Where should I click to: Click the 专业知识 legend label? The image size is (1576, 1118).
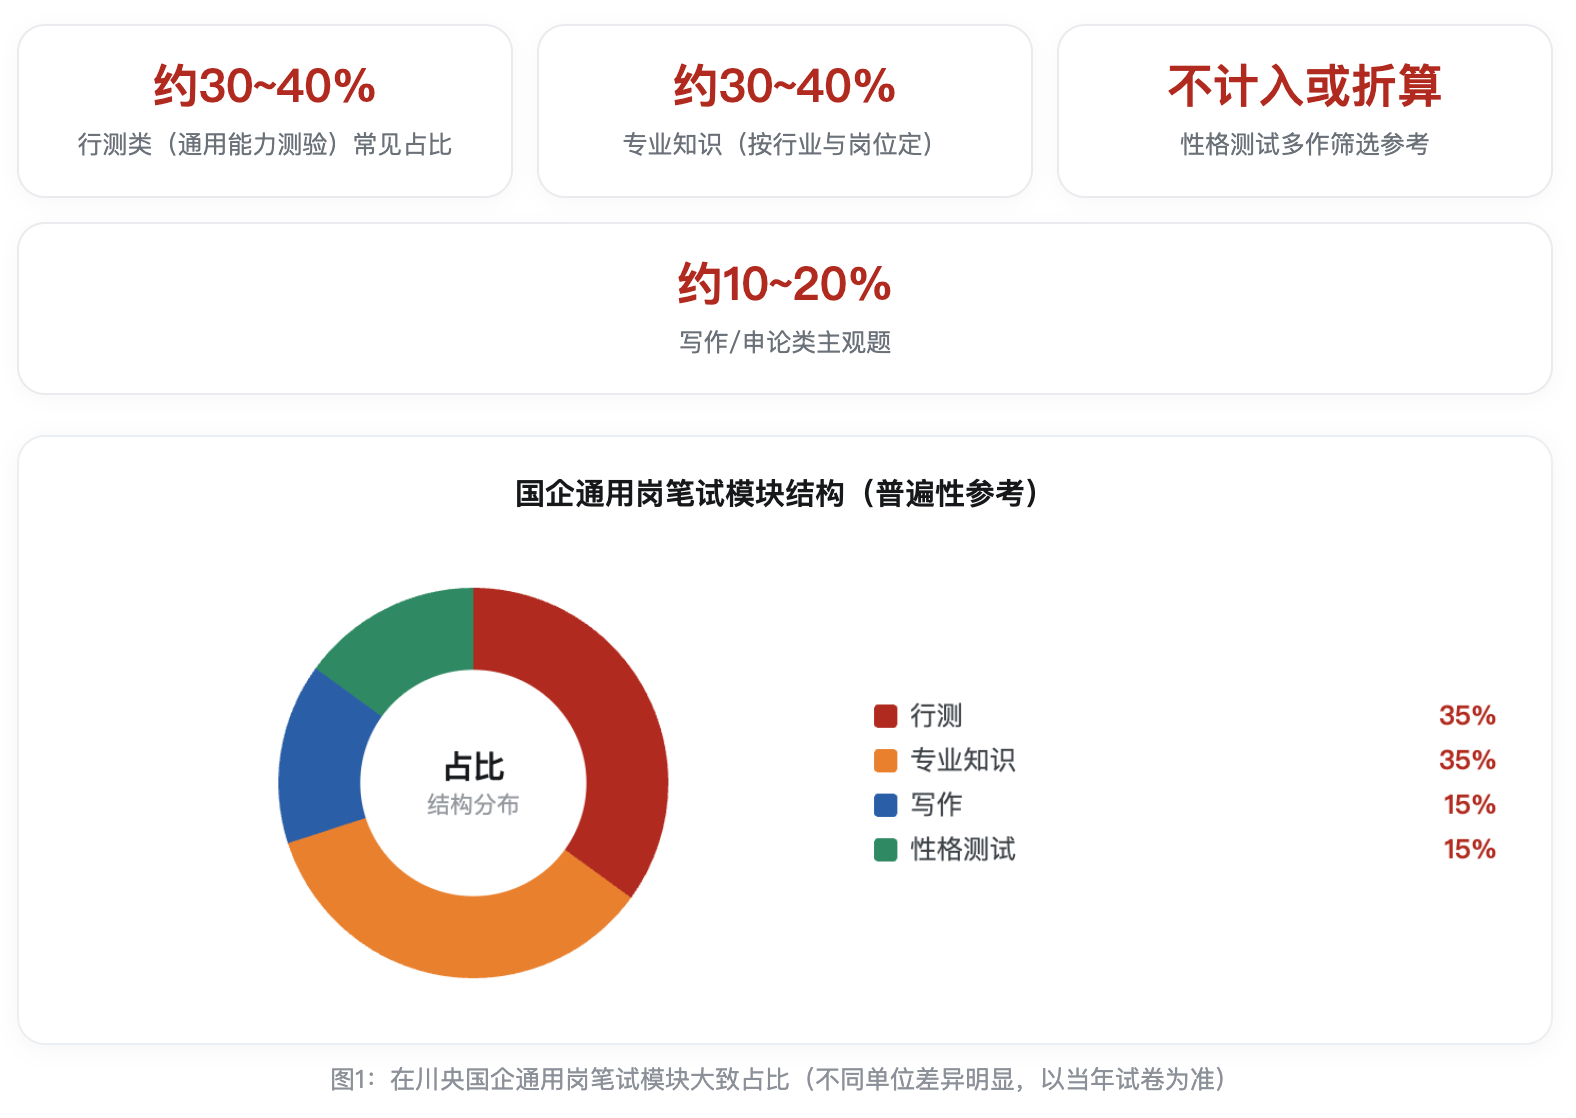(x=963, y=761)
